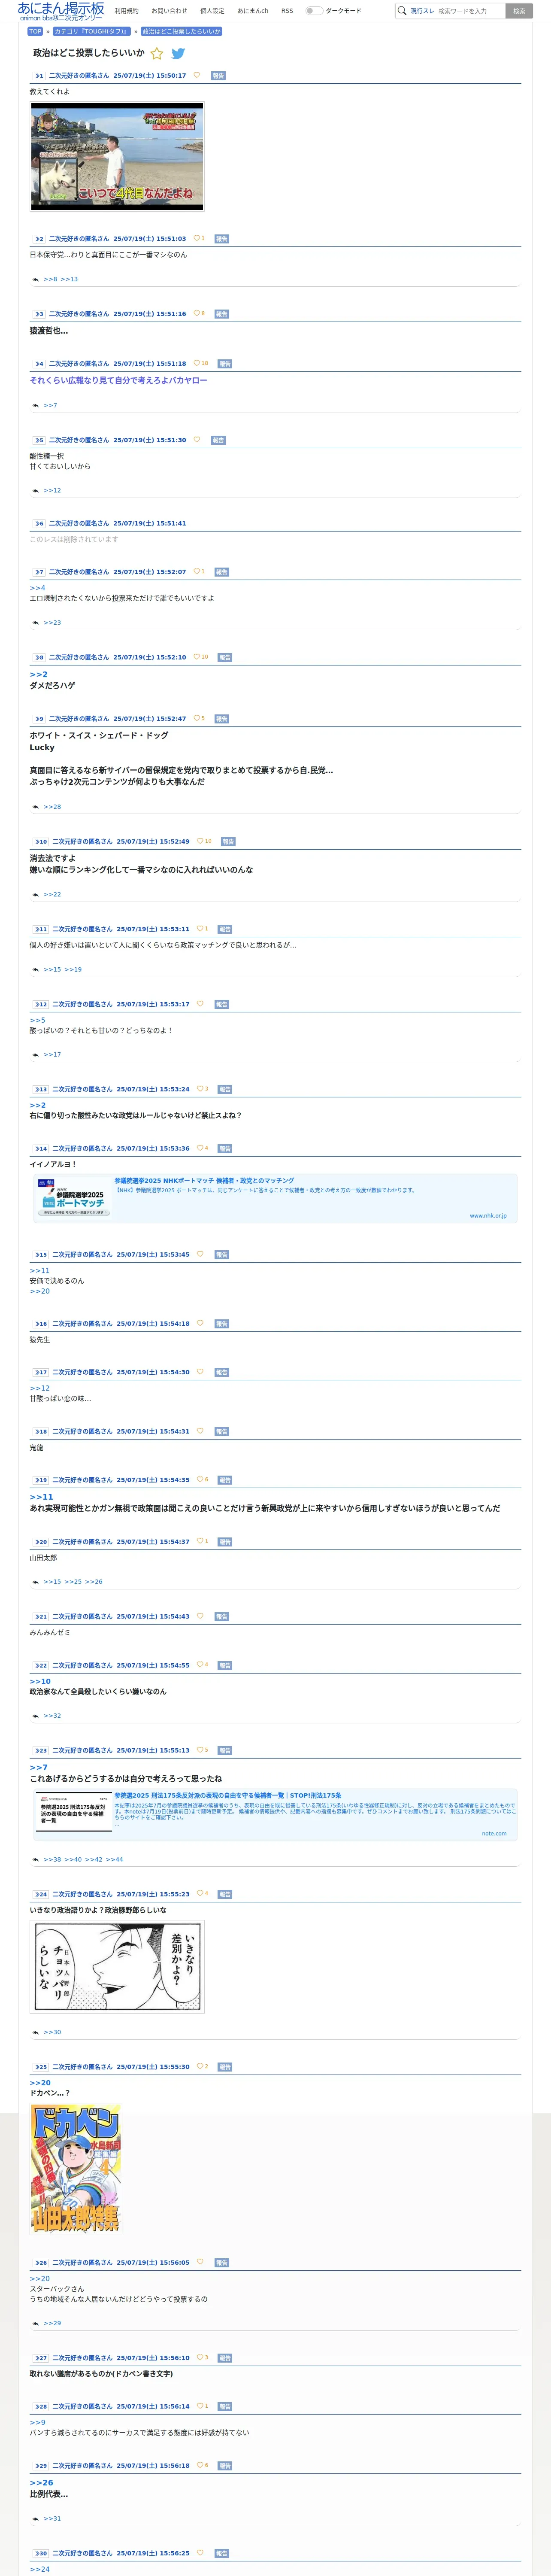Click the 検索ワードを入力 search field
The image size is (551, 2576).
click(470, 11)
